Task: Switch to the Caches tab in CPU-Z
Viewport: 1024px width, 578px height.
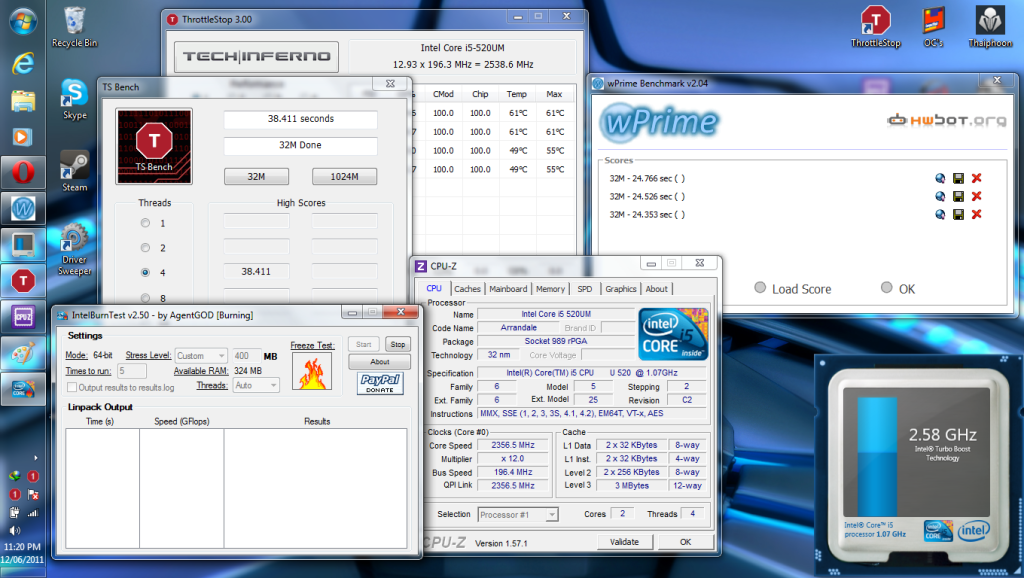Action: coord(467,289)
